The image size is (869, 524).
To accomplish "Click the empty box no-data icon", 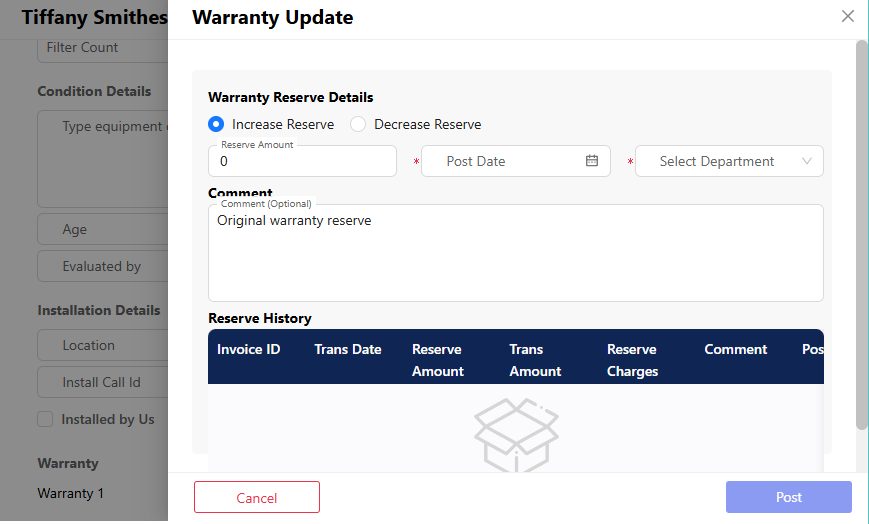I will [516, 435].
